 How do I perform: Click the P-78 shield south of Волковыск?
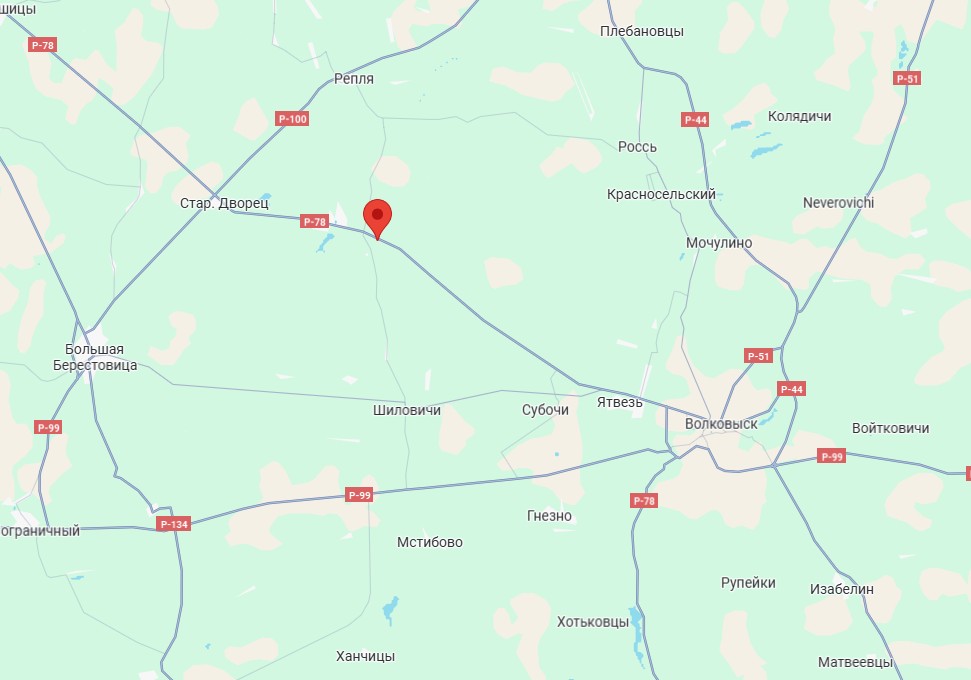point(644,500)
